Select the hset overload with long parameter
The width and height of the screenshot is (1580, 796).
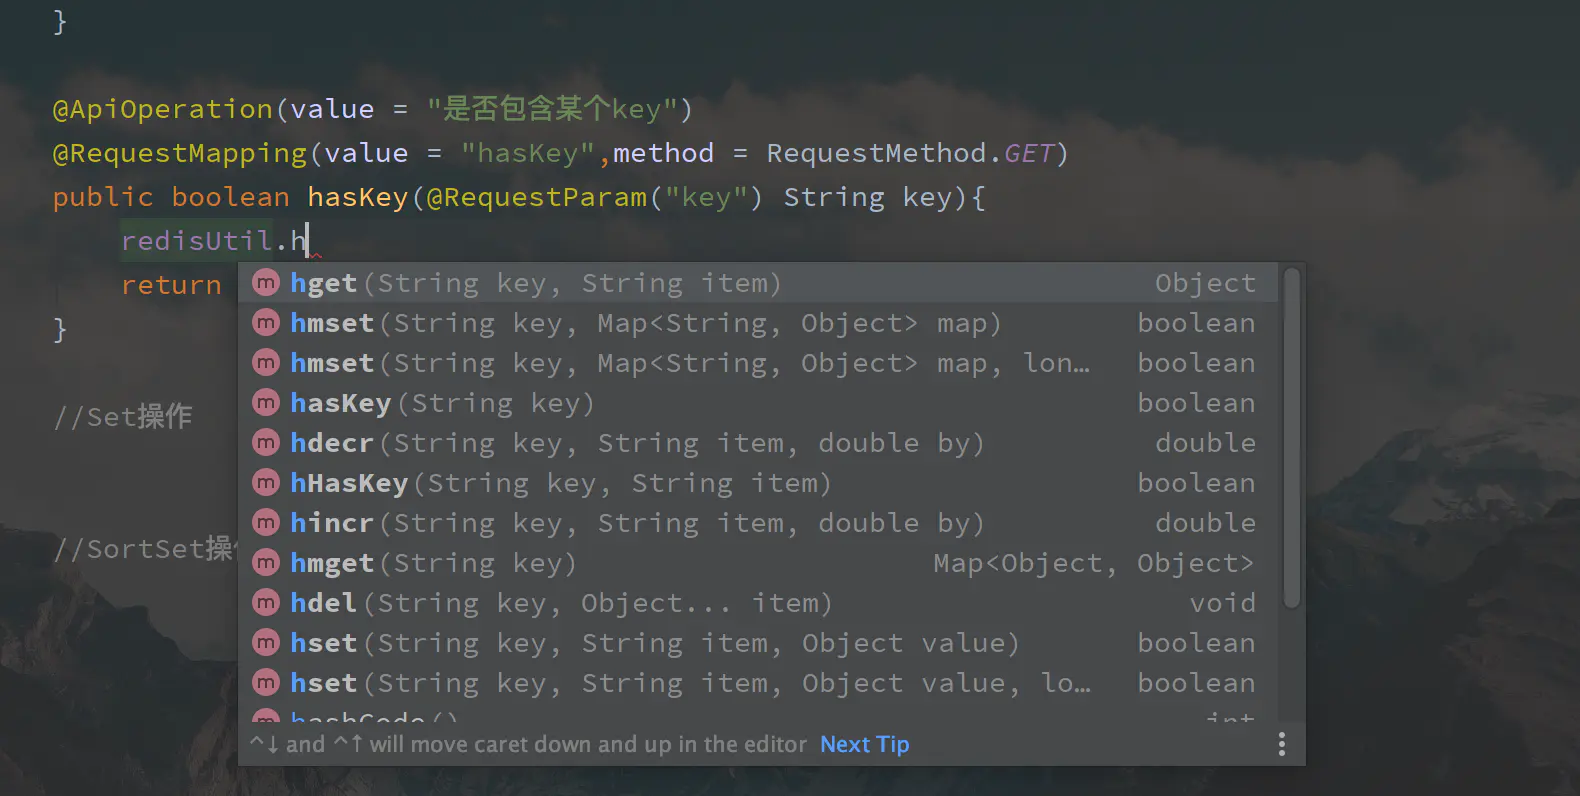(690, 683)
